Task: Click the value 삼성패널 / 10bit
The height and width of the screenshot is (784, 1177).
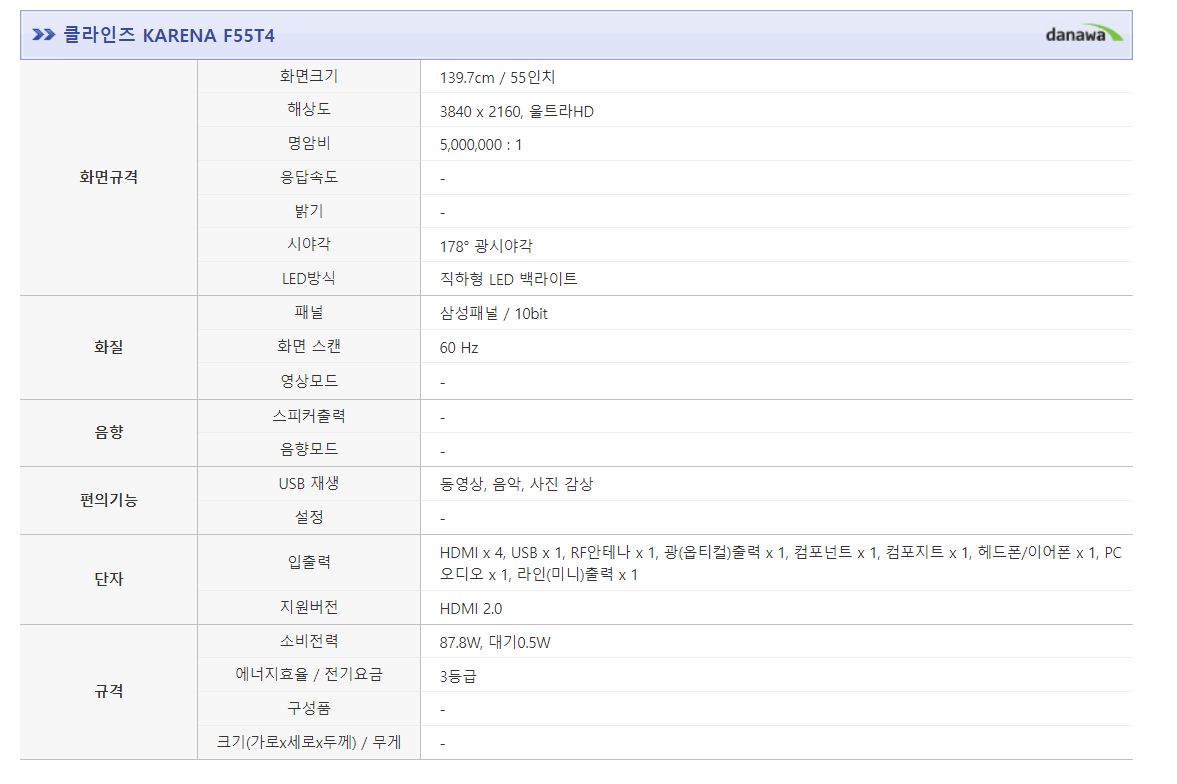Action: (494, 314)
